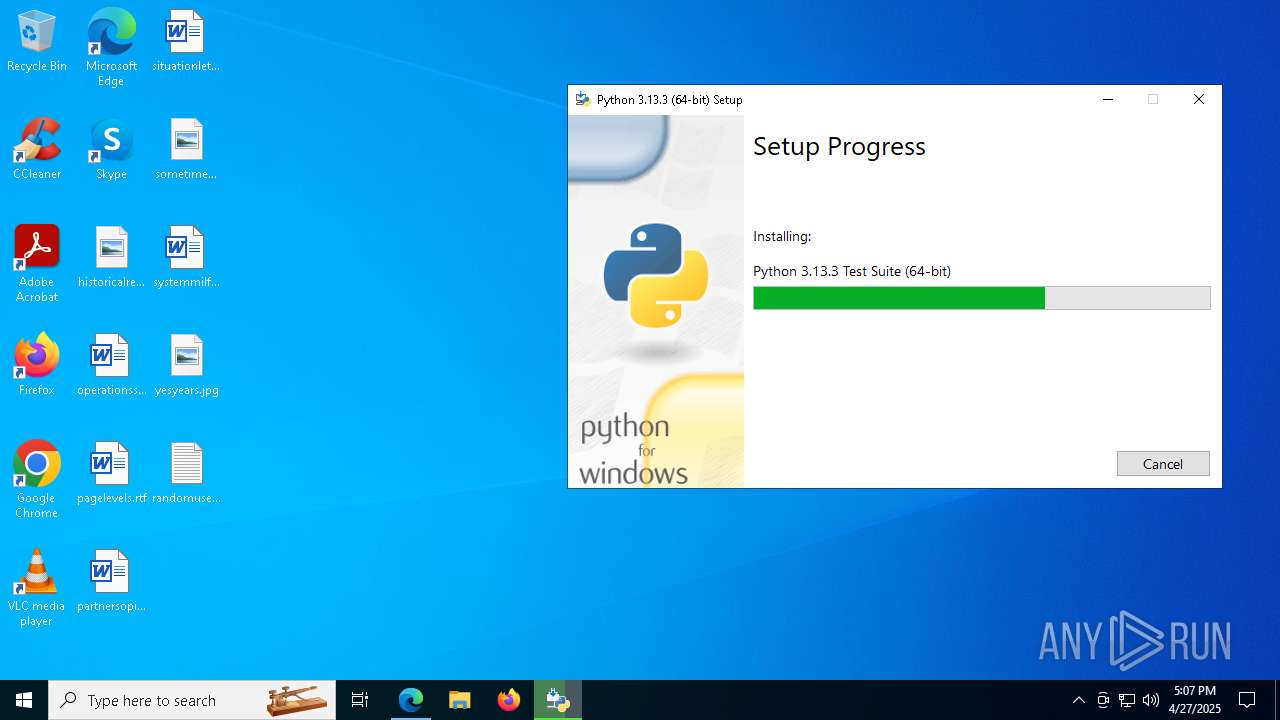
Task: Select the randomuse text file icon
Action: (186, 473)
